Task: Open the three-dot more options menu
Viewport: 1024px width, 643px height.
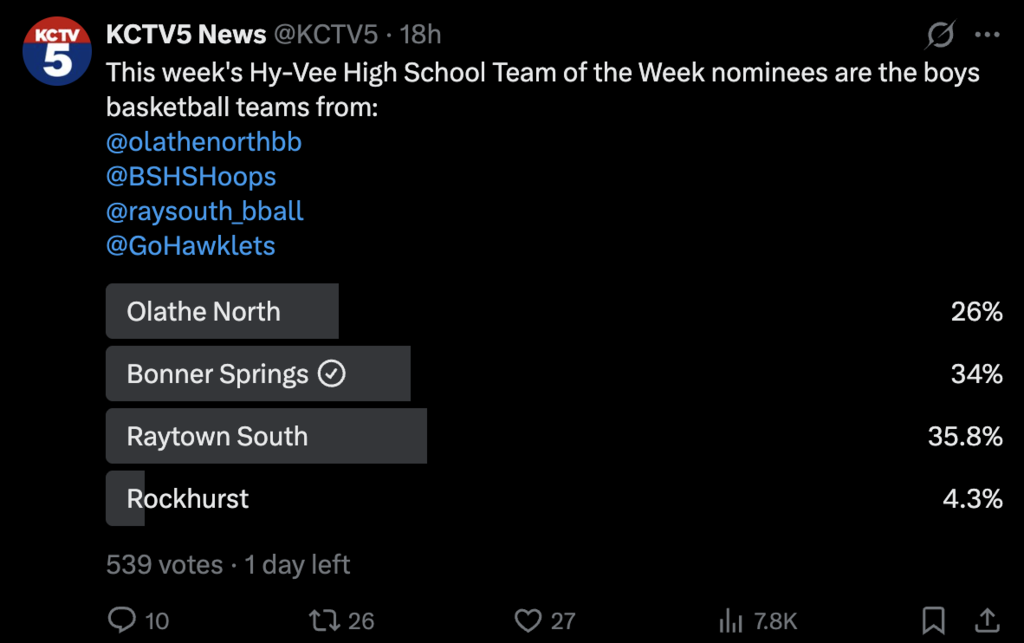Action: (x=987, y=36)
